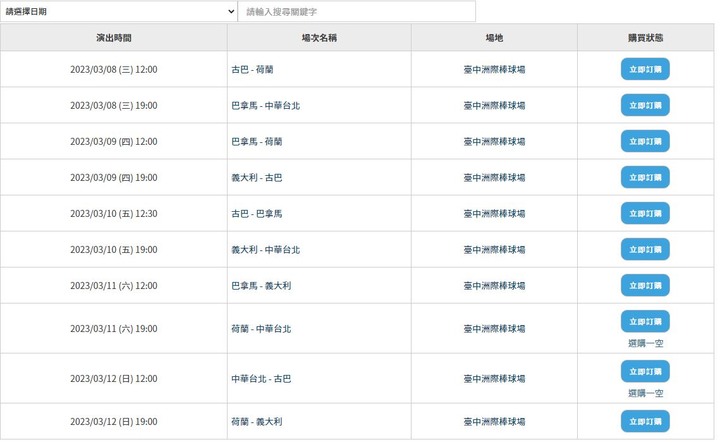Screen dimensions: 720x442
Task: Click the 2023/03/12 (日) 19:00 time cell
Action: tap(114, 422)
